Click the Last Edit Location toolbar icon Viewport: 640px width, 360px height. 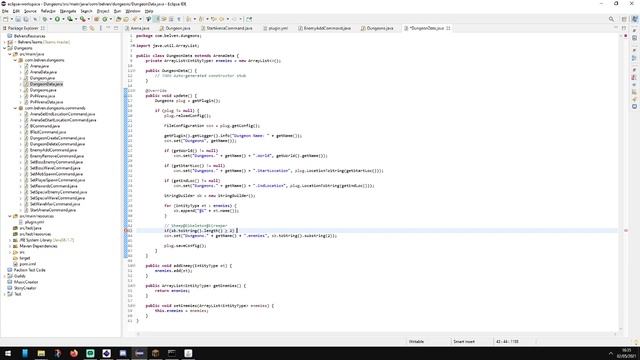point(213,19)
